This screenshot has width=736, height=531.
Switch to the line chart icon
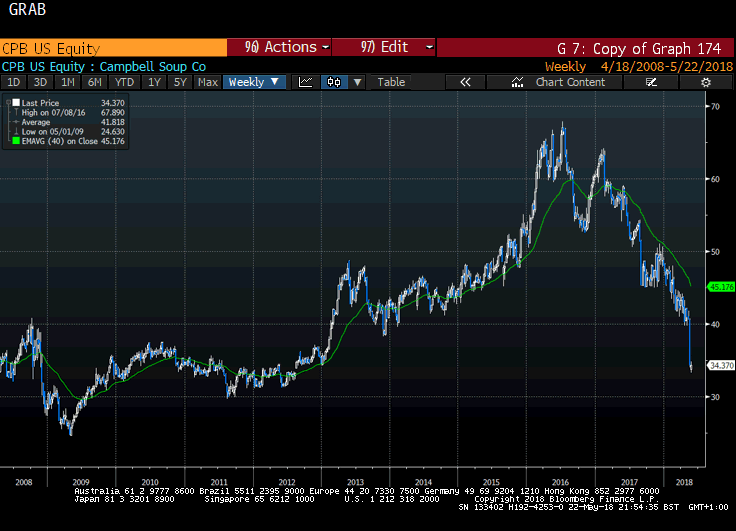306,82
